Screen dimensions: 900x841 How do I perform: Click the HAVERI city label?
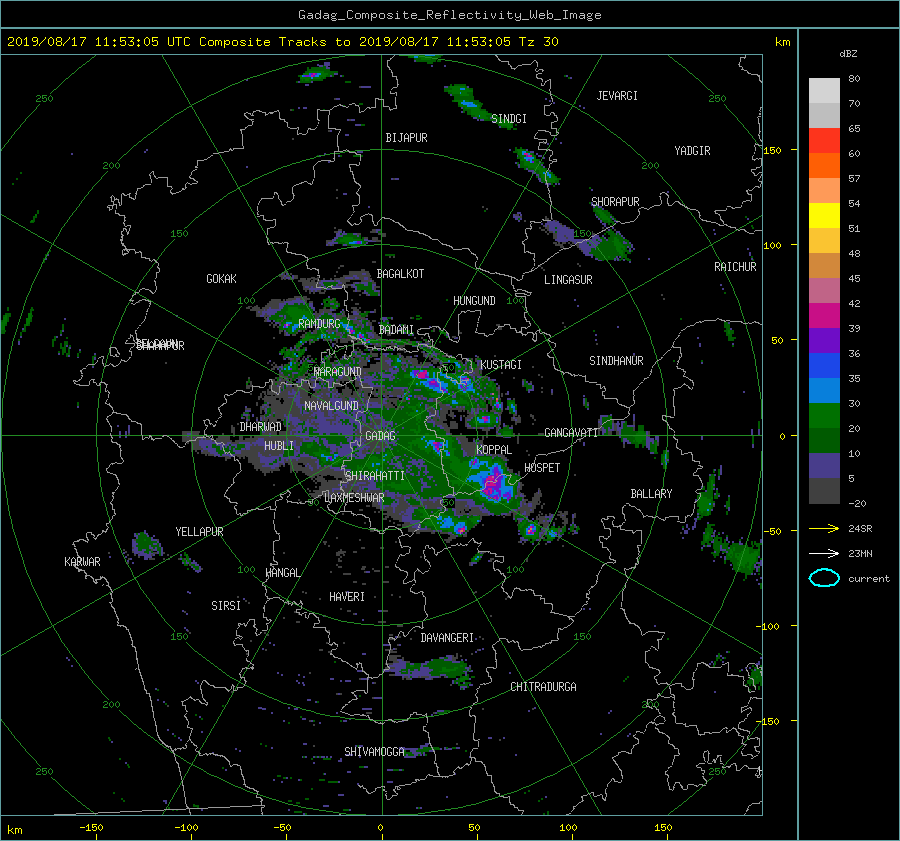347,597
